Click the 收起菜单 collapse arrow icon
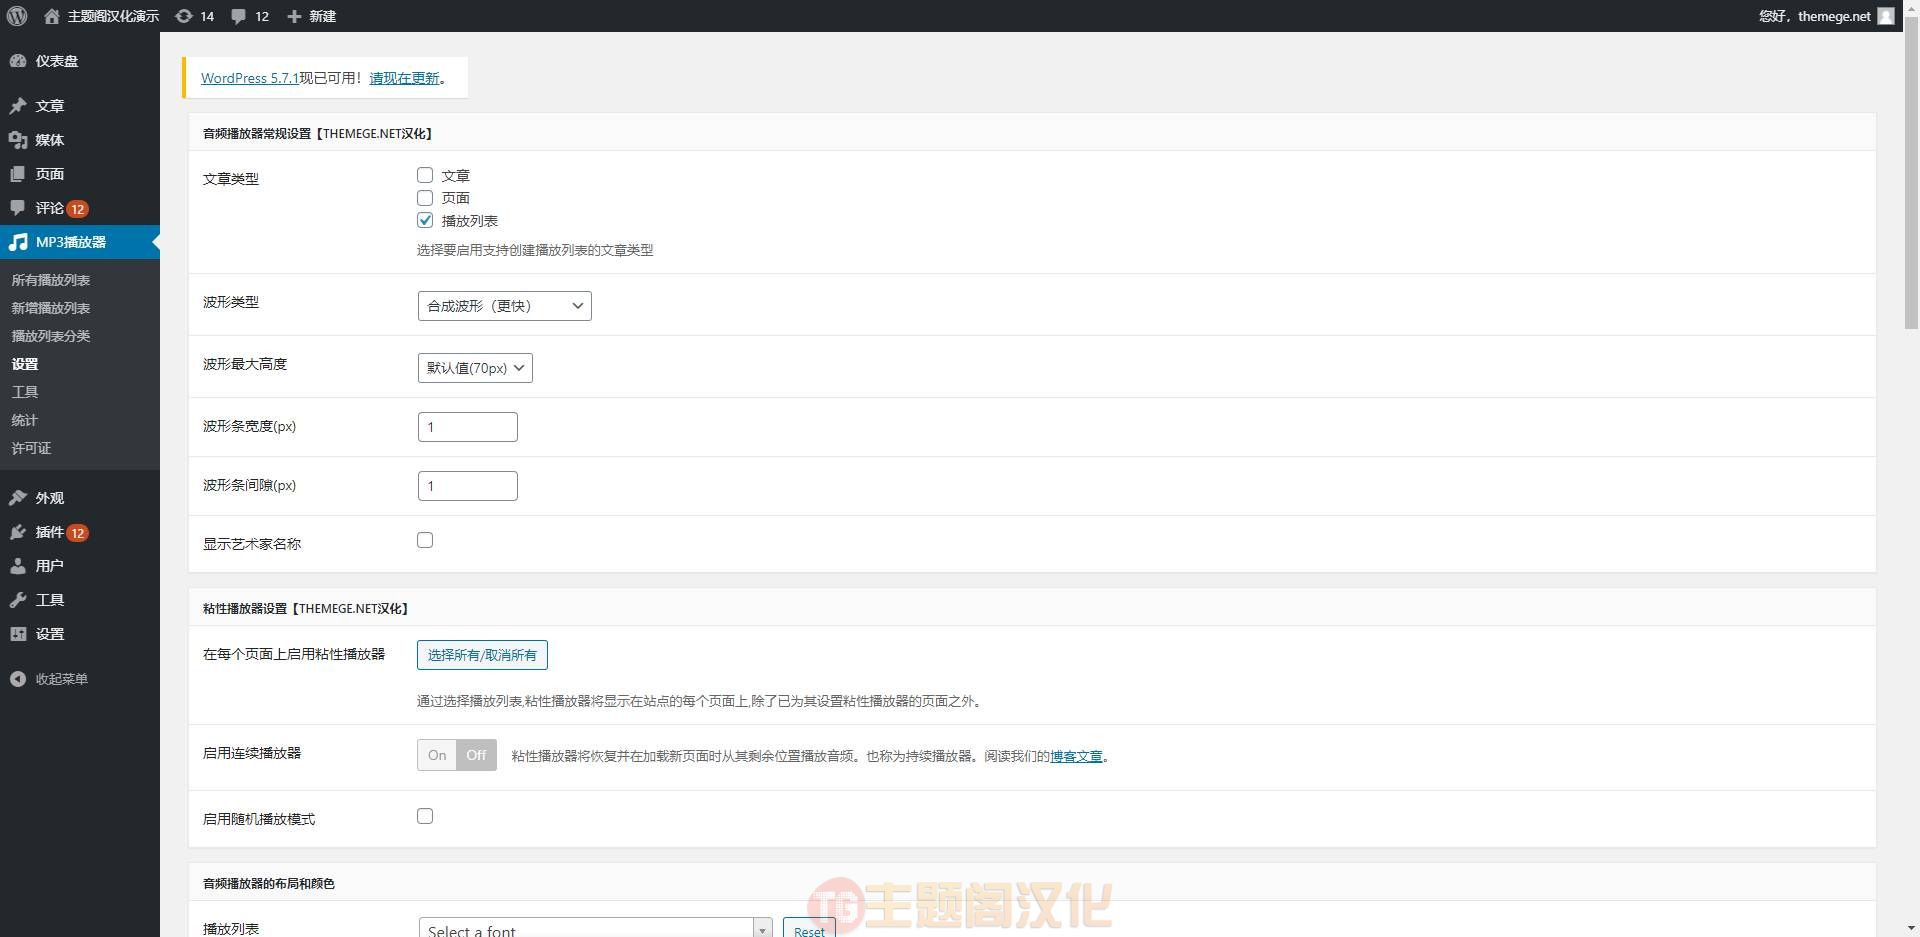The width and height of the screenshot is (1920, 937). point(18,679)
